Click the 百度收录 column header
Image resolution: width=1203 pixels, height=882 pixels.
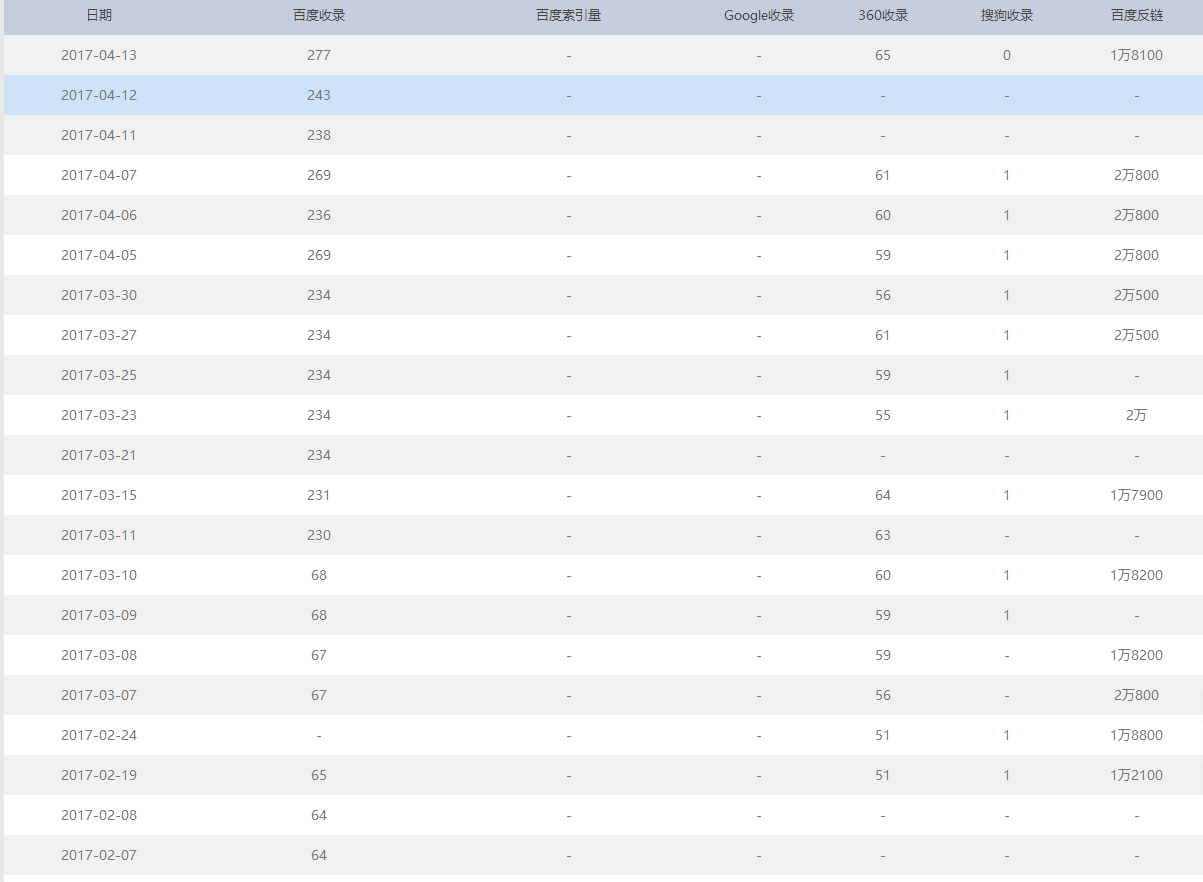319,15
